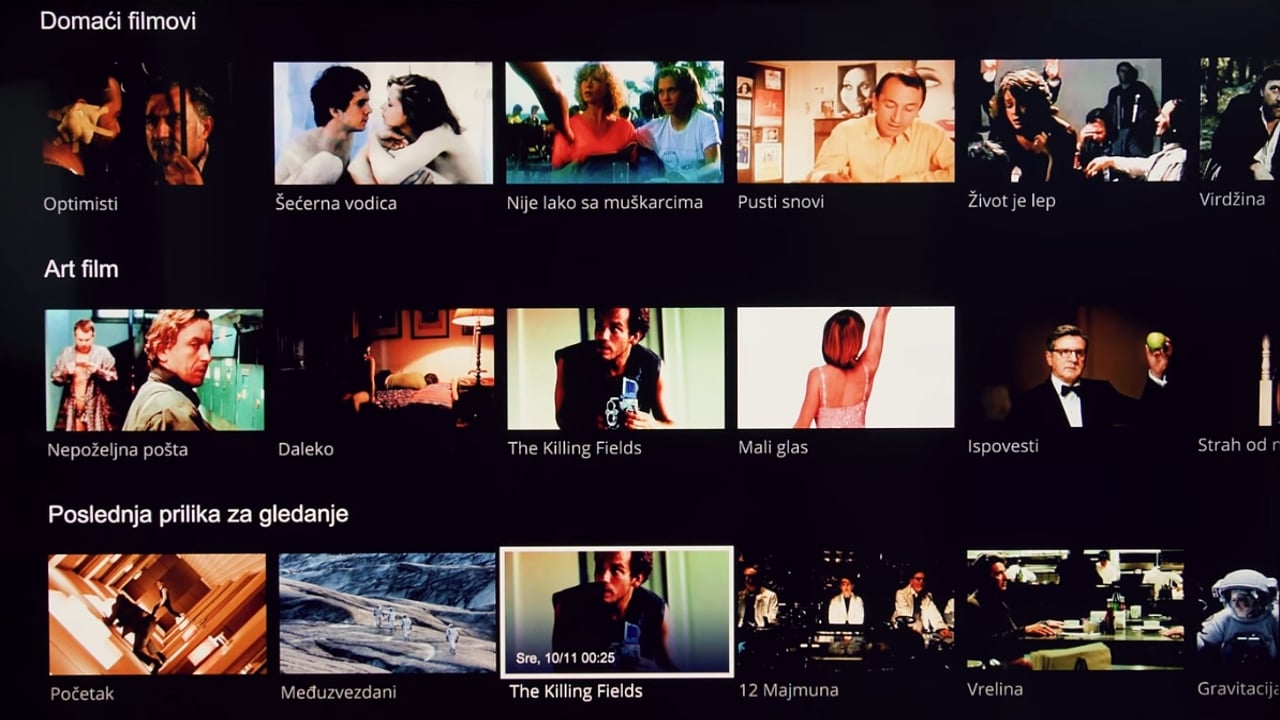The width and height of the screenshot is (1280, 720).
Task: Open the Međuzvezdani thumbnail
Action: pyautogui.click(x=388, y=613)
